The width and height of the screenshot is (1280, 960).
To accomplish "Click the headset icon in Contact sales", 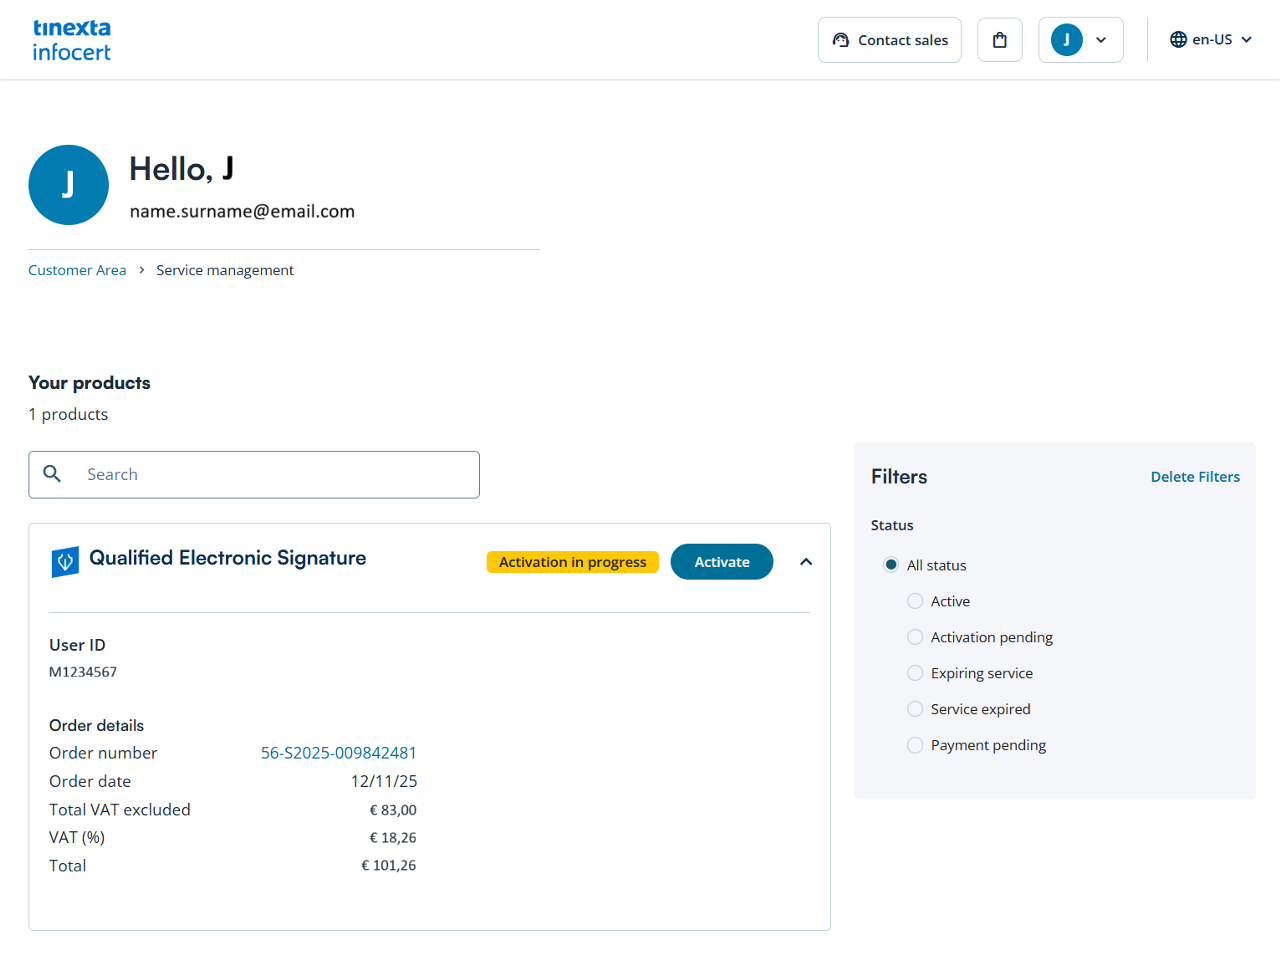I will point(841,40).
